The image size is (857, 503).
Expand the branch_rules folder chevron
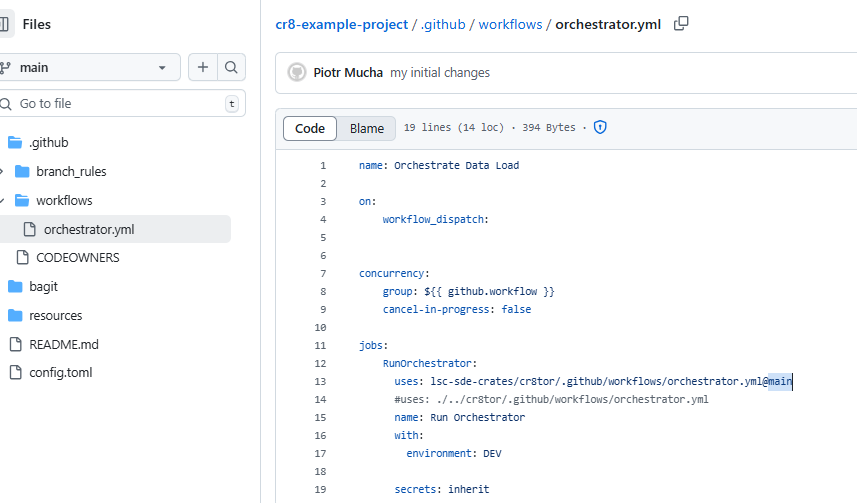click(2, 172)
